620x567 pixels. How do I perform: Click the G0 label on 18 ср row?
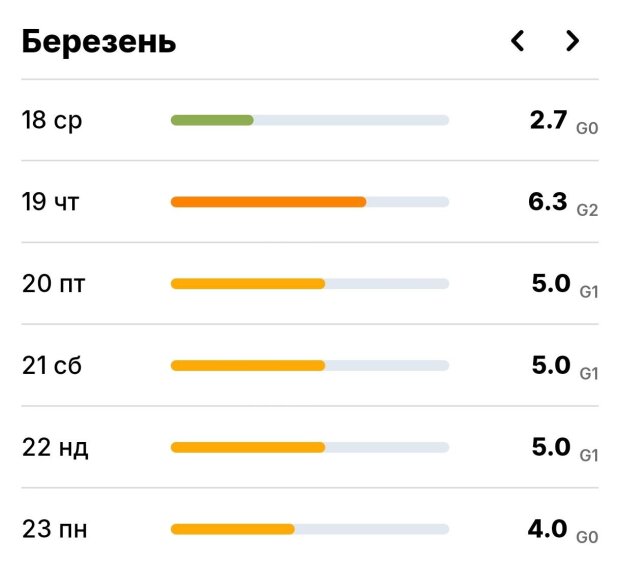587,127
